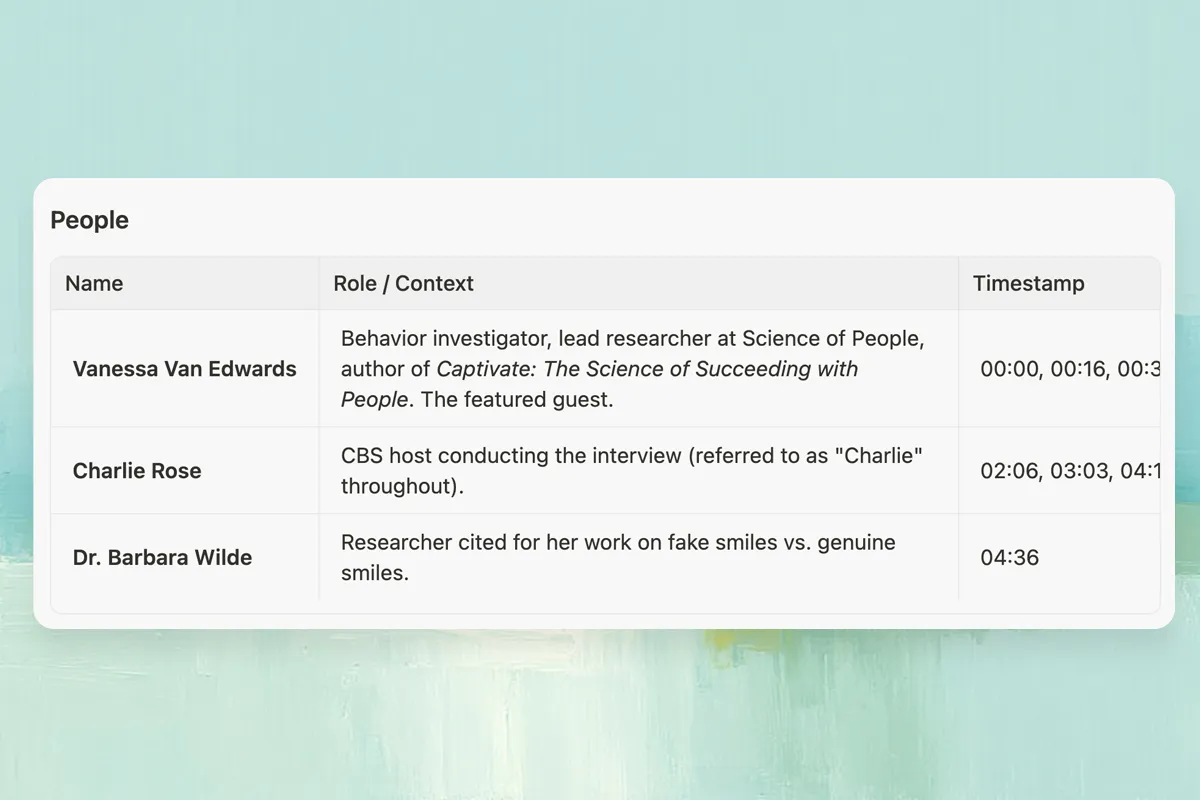Viewport: 1200px width, 800px height.
Task: Select the Name column header
Action: point(94,283)
